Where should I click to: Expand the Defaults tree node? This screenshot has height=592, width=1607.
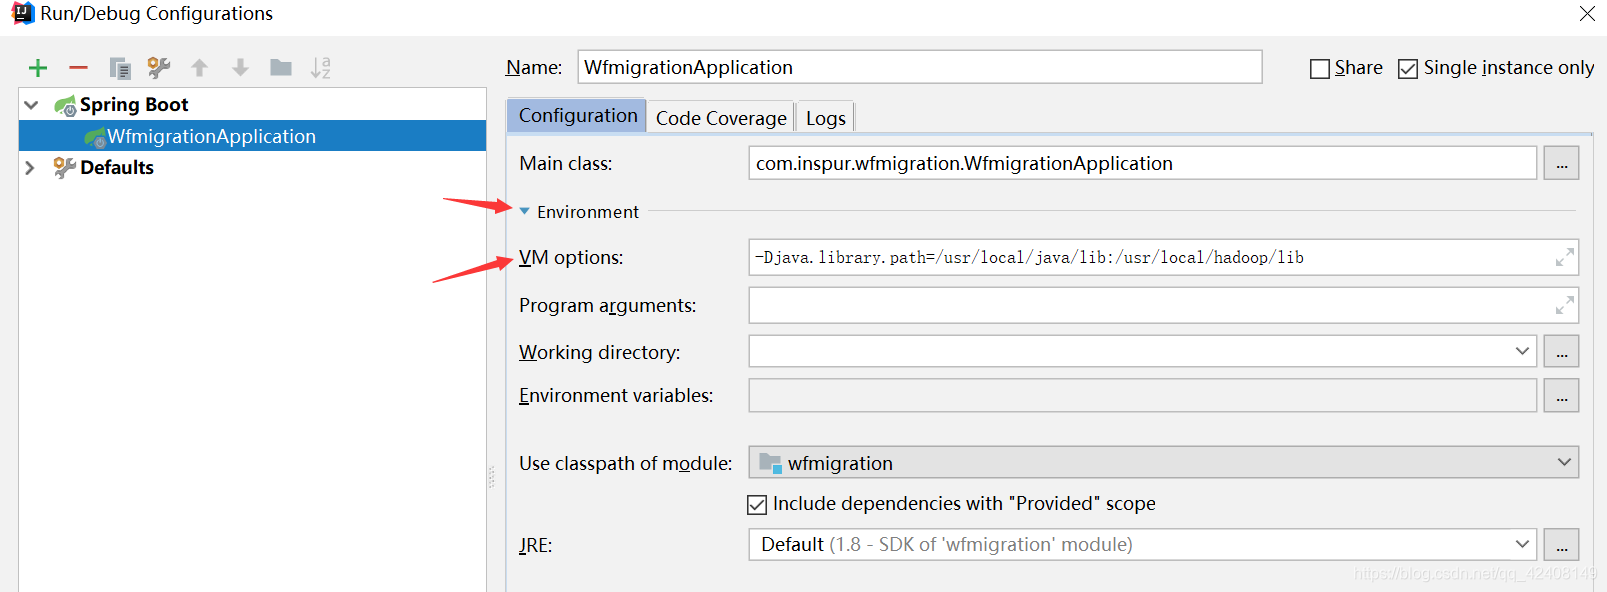(x=30, y=167)
